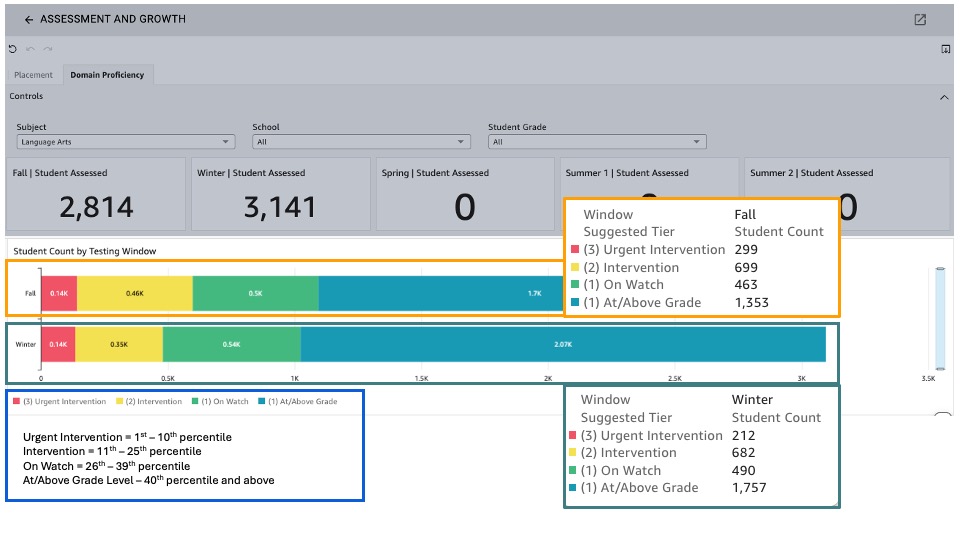Open the School filter dropdown
960x540 pixels.
click(x=361, y=142)
